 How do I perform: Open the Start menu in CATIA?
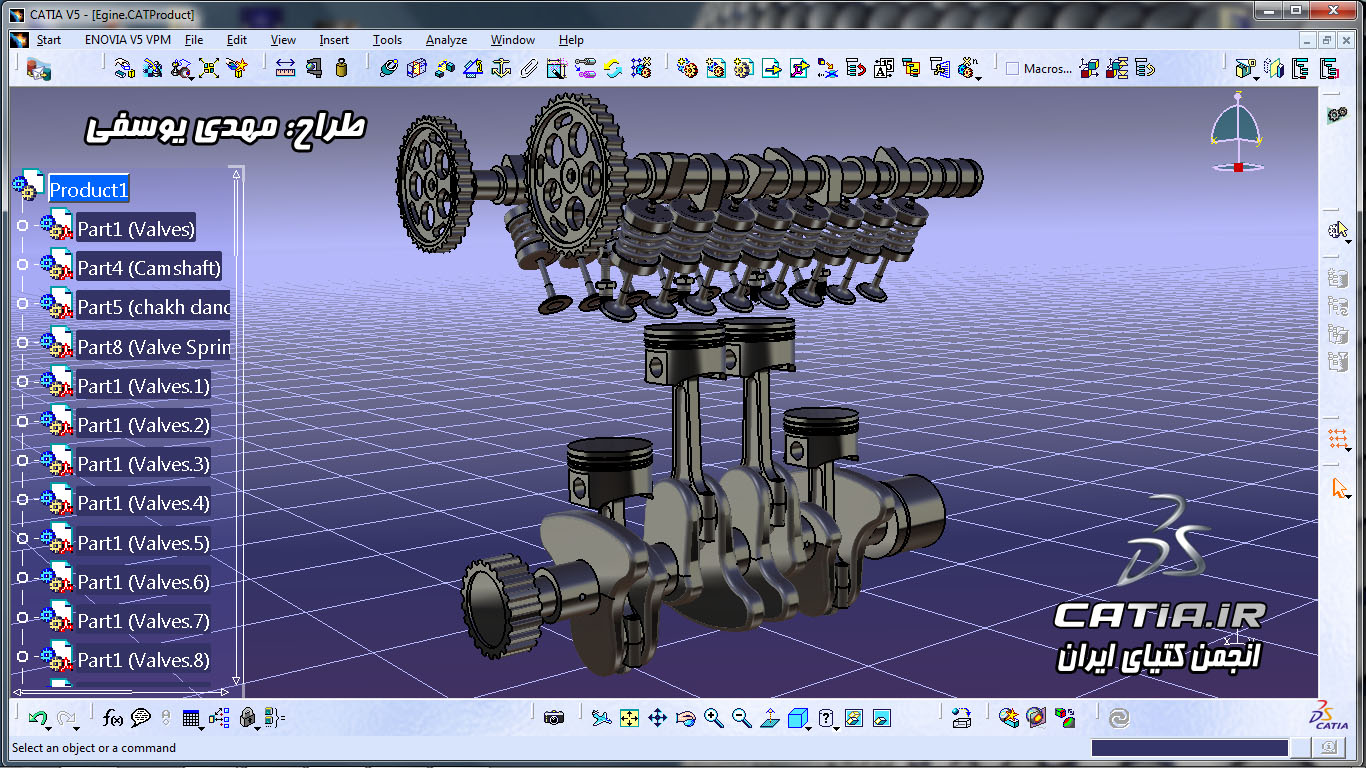49,40
